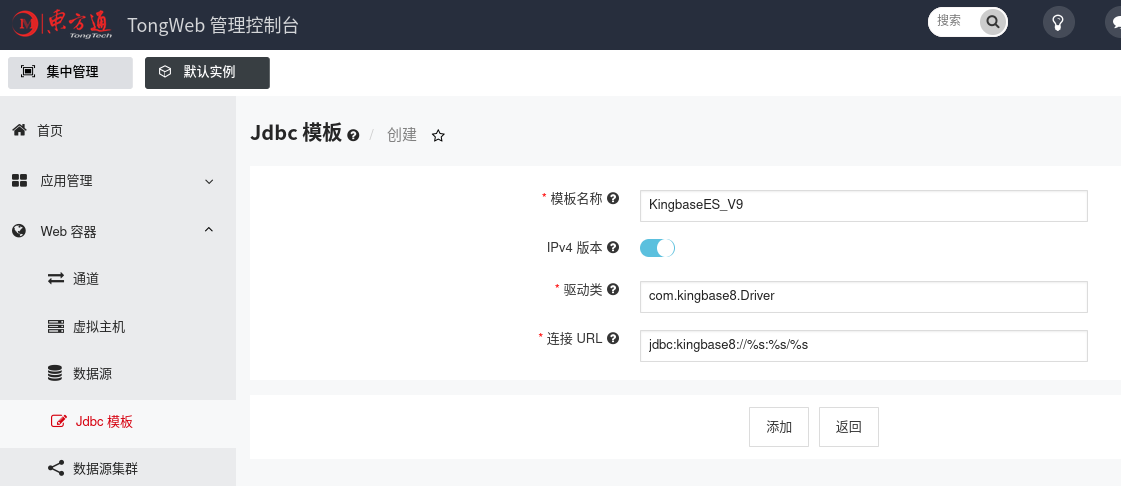Click the database icon beside 数据源
Viewport: 1121px width, 486px height.
pyautogui.click(x=55, y=373)
